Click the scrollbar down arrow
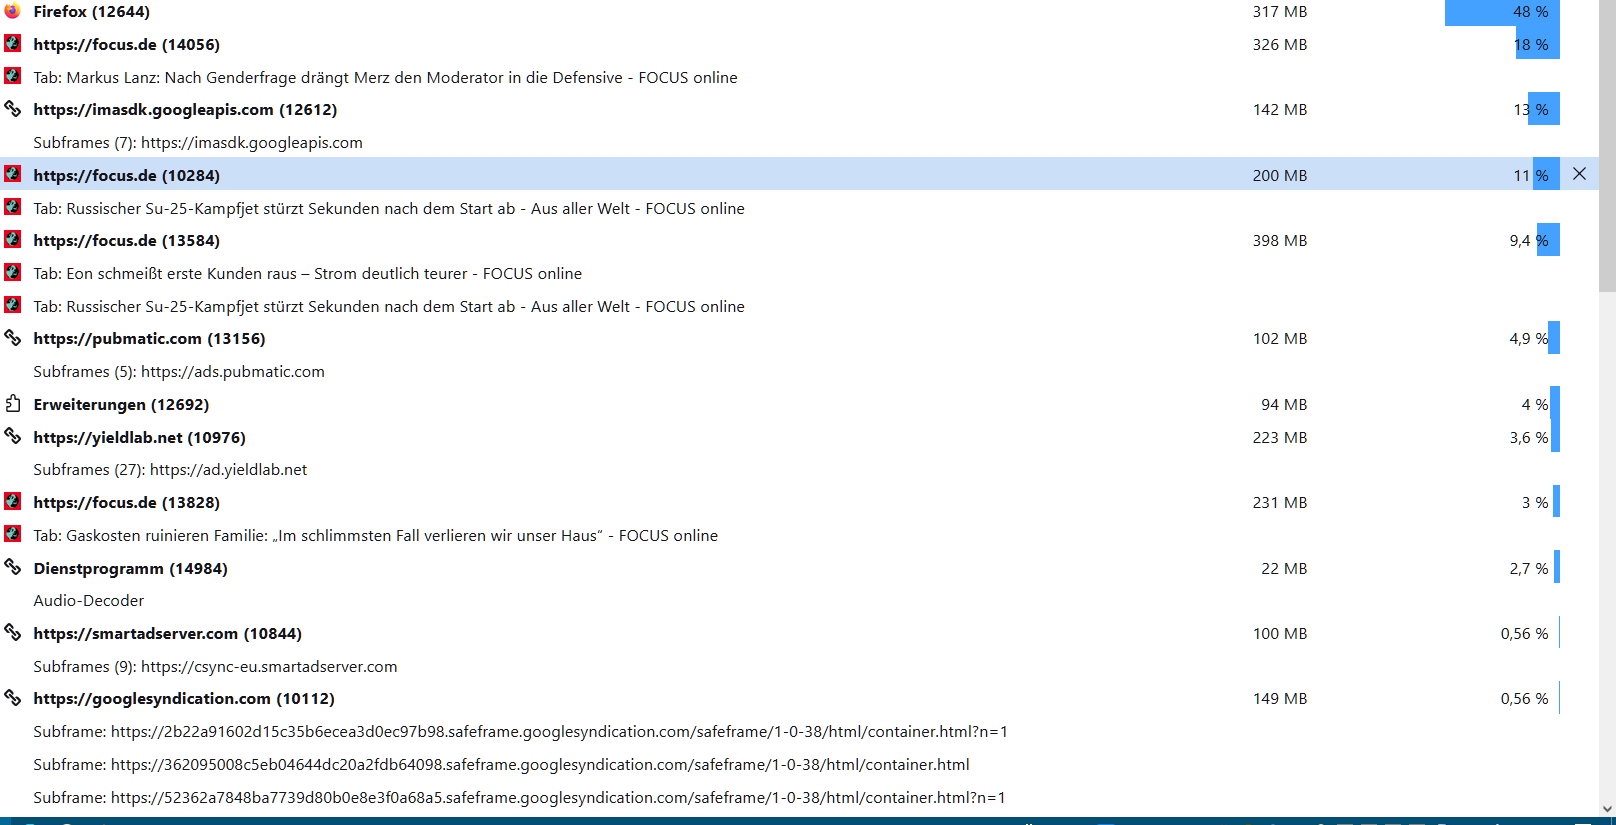This screenshot has height=825, width=1616. coord(1607,810)
